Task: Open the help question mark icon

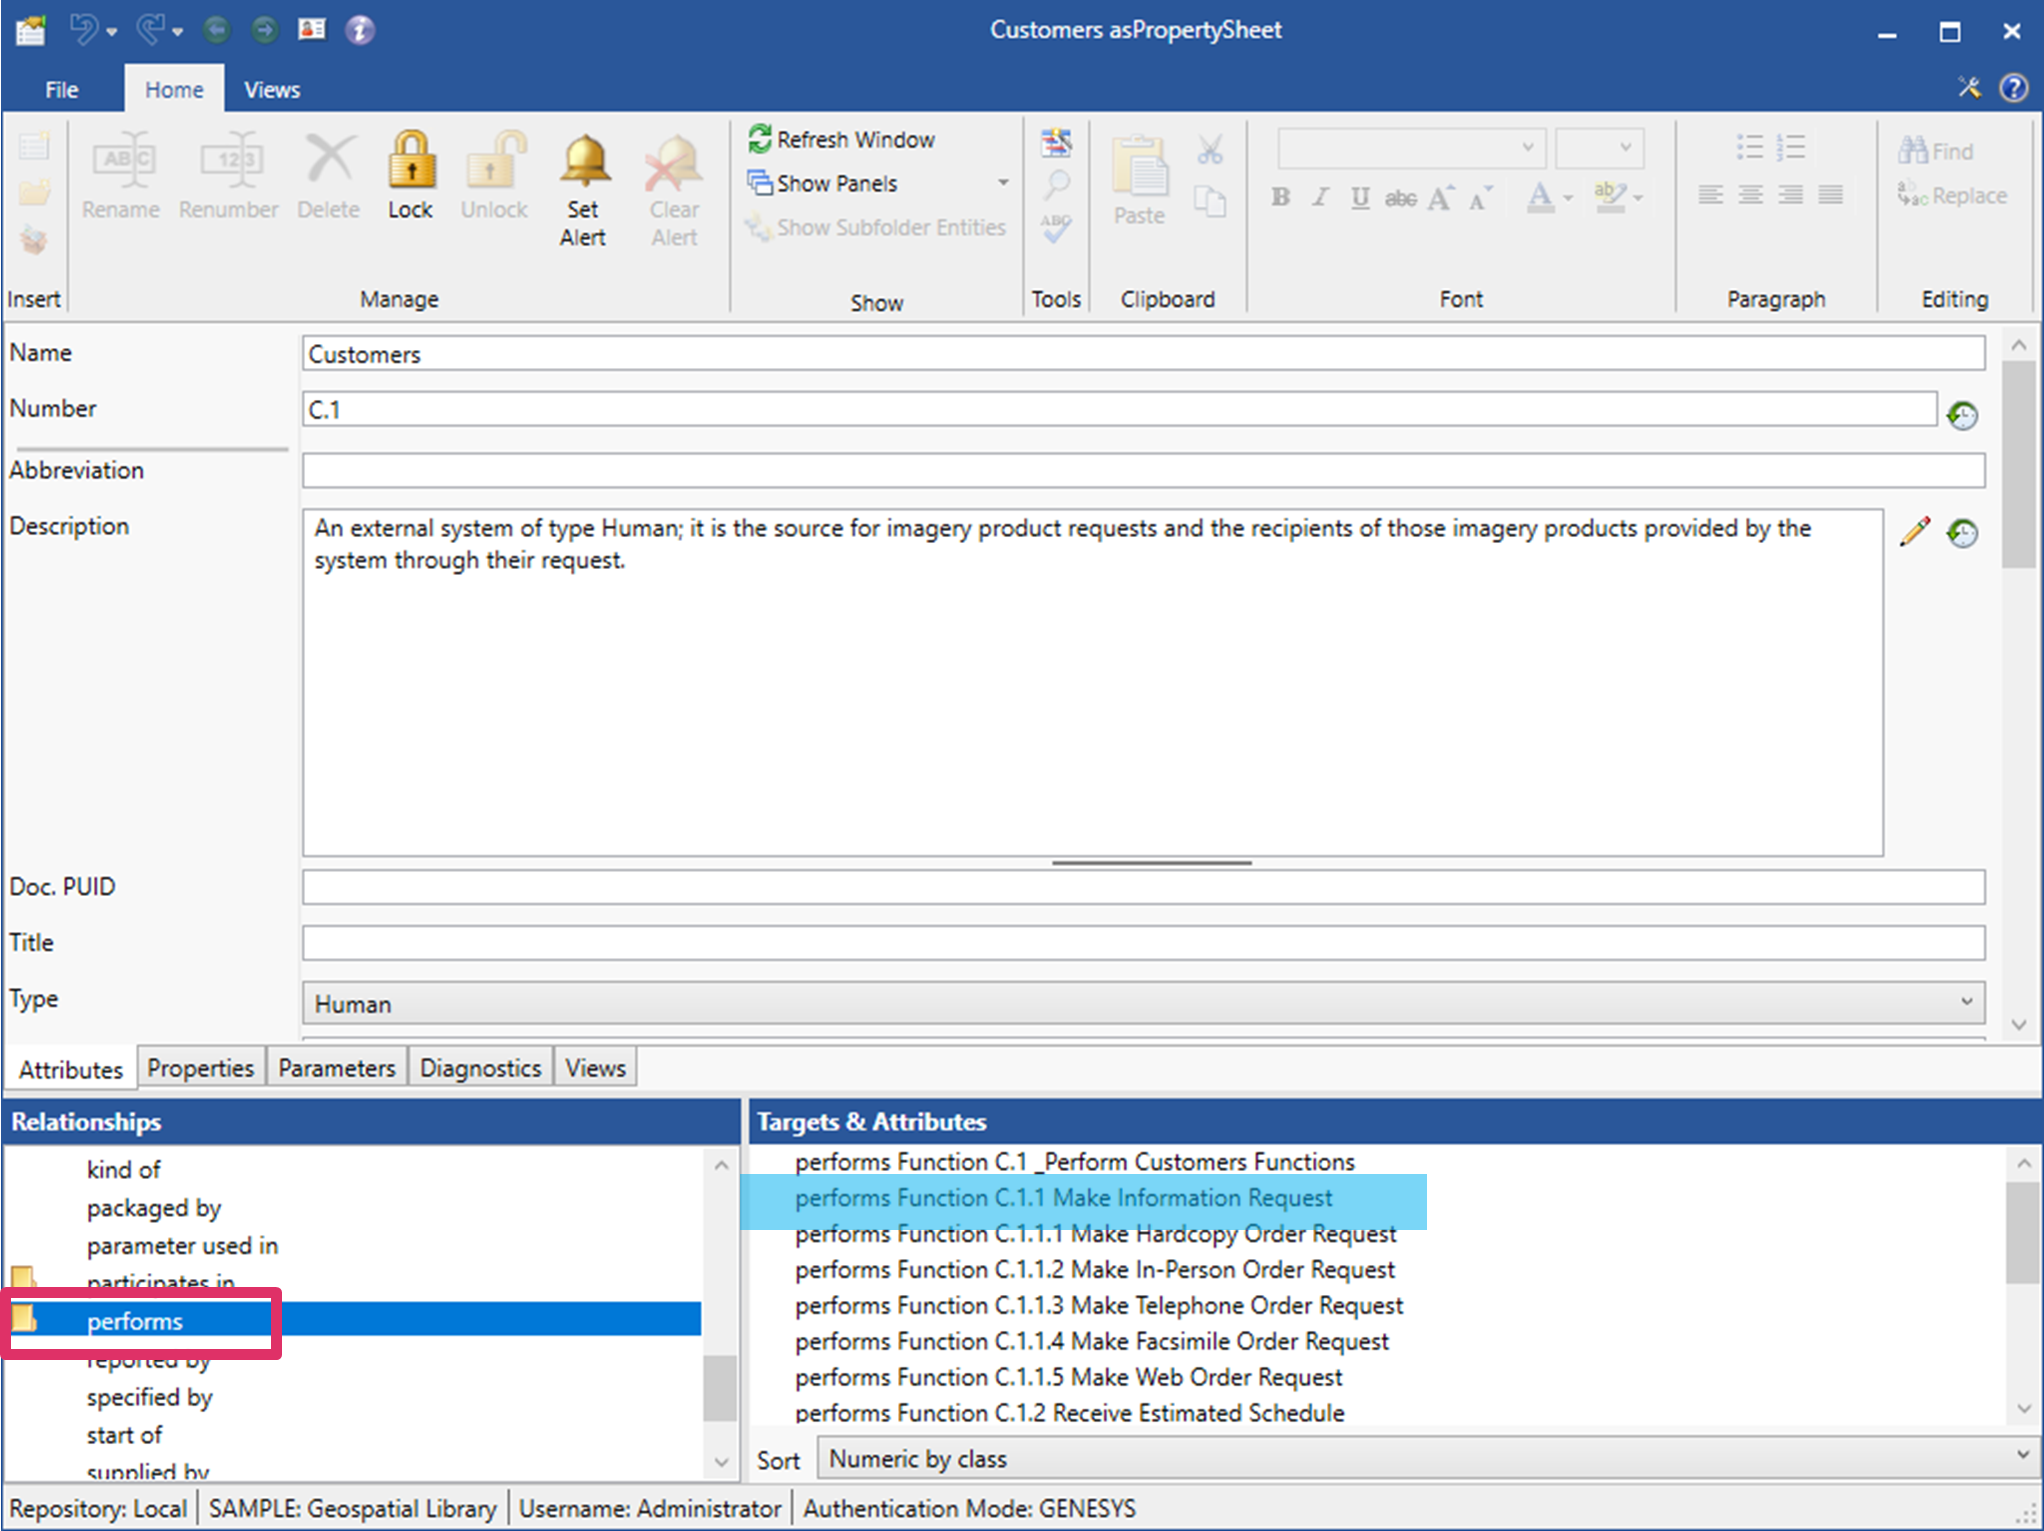Action: tap(2013, 88)
